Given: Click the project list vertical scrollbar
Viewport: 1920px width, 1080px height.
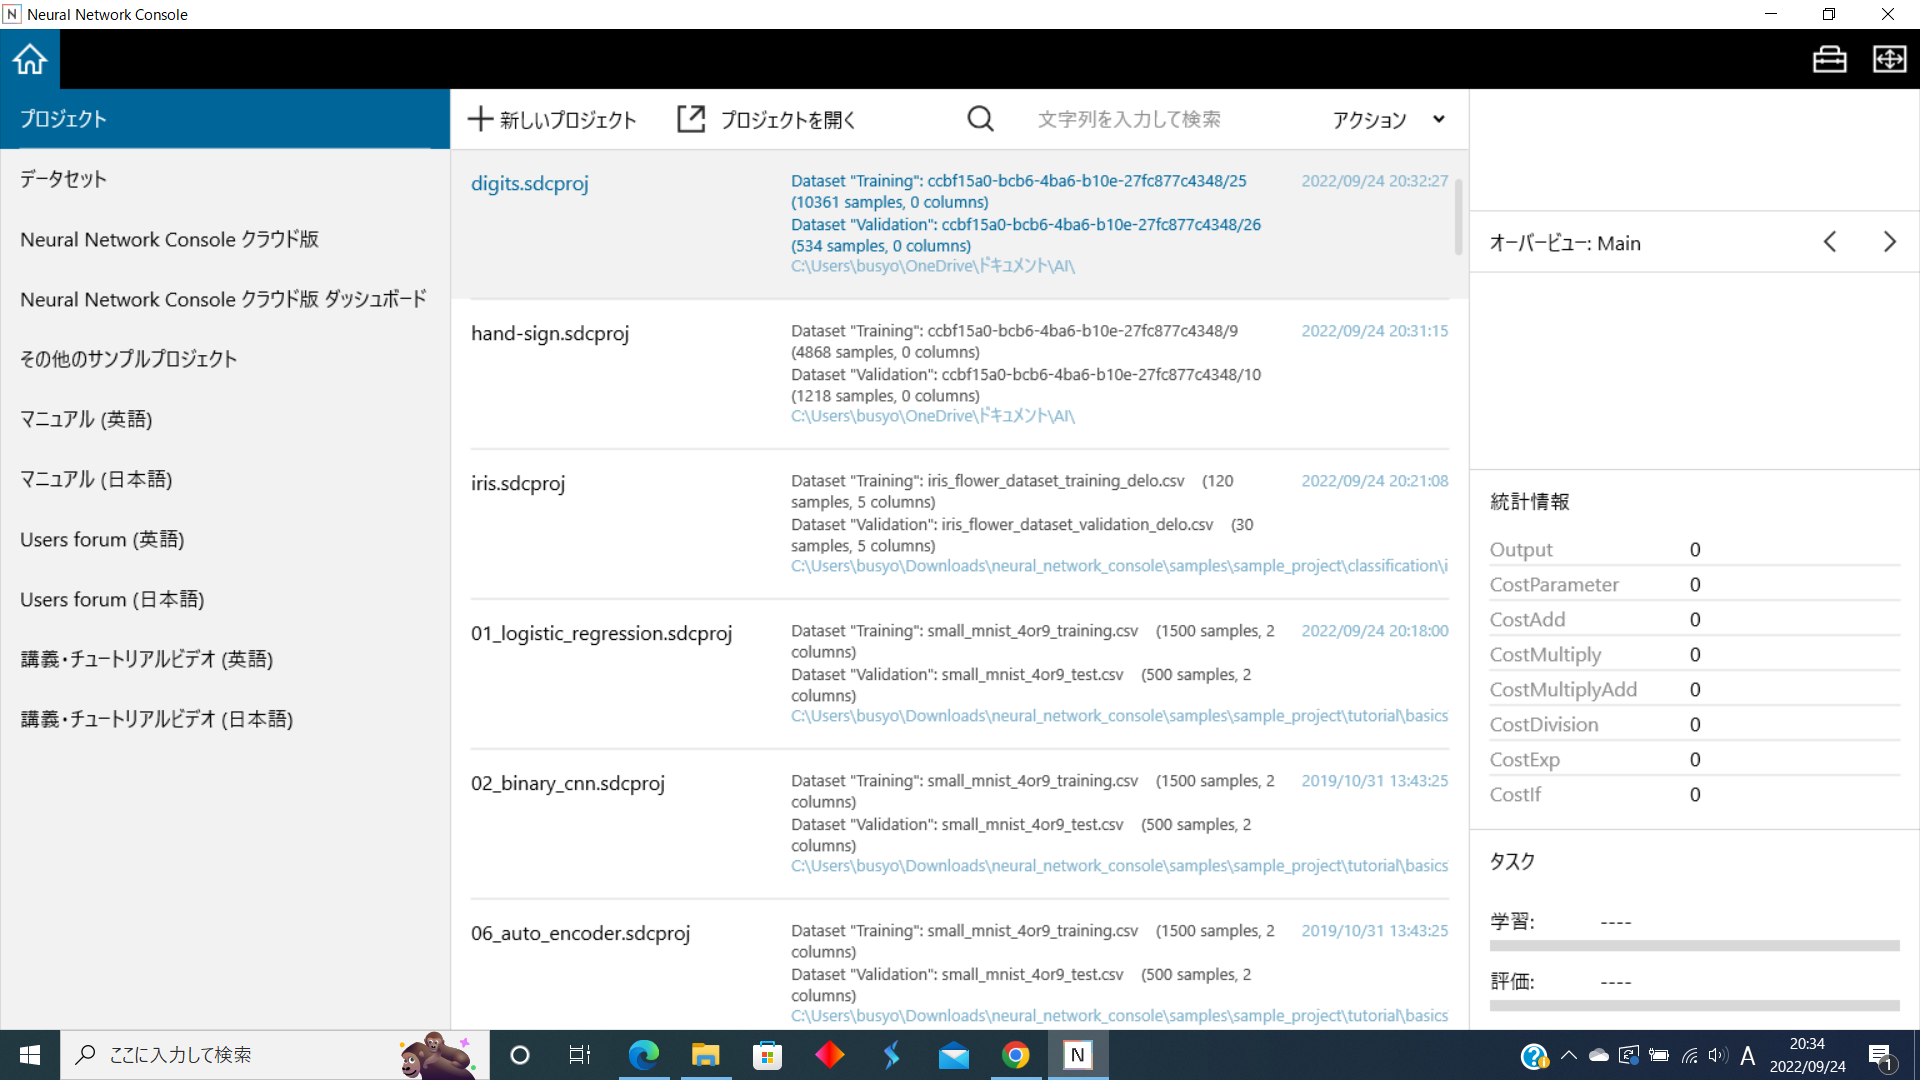Looking at the screenshot, I should (1458, 216).
